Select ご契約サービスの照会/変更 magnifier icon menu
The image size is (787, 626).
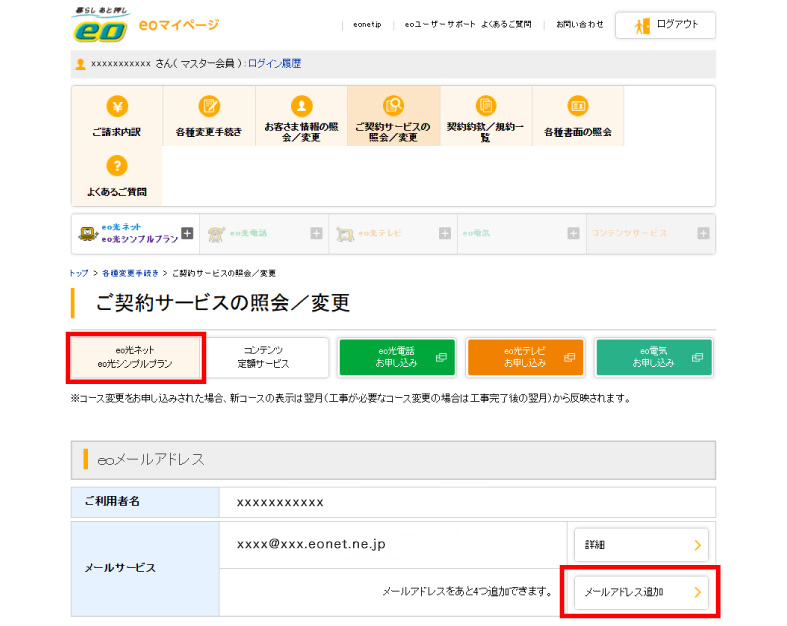(394, 116)
